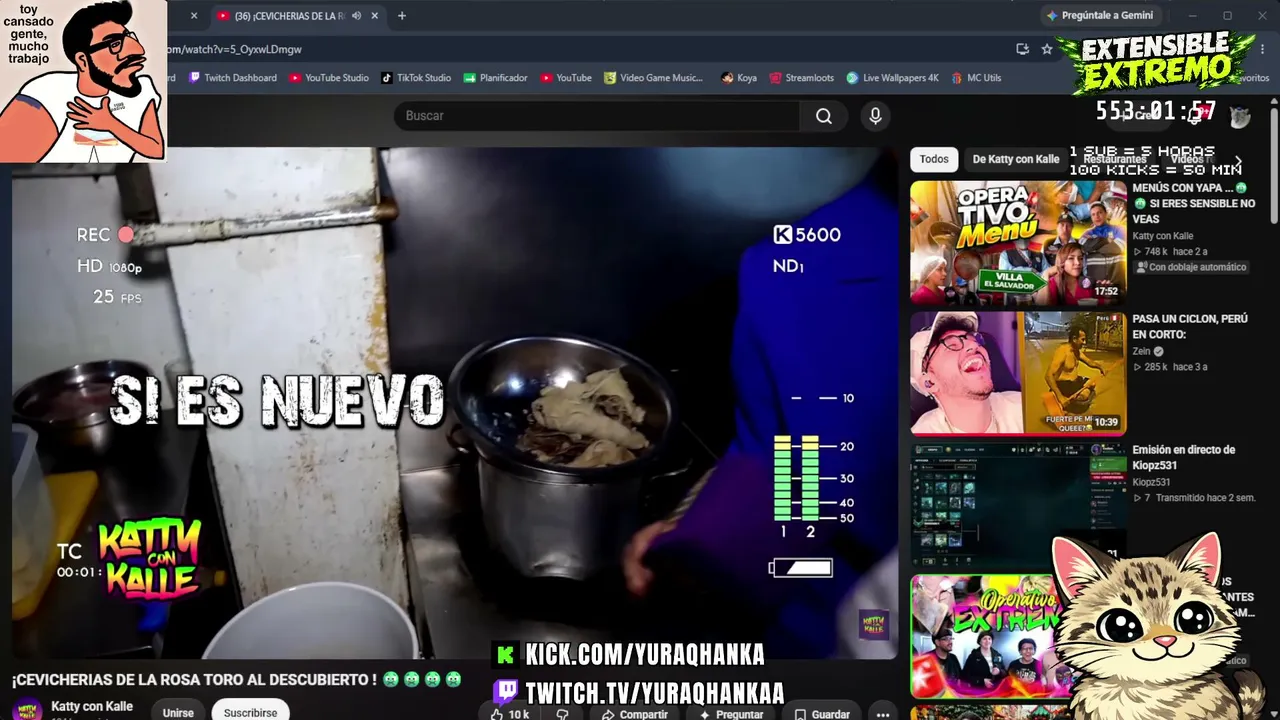
Task: Dislike the video with the thumbs-down icon
Action: pyautogui.click(x=562, y=714)
